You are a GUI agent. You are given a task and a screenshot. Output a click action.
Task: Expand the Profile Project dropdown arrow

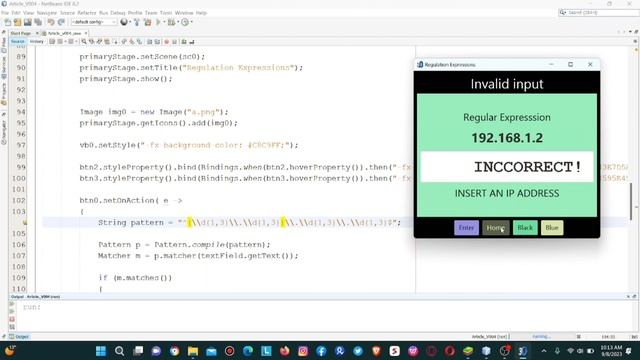pos(191,22)
